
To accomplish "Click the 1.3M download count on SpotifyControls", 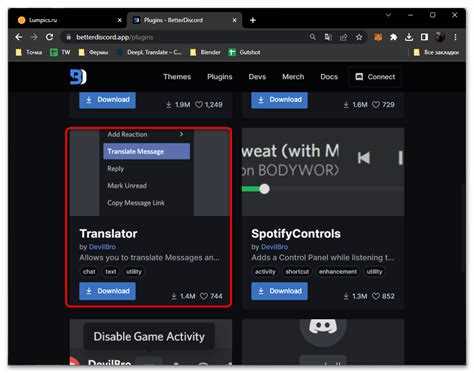I will [355, 296].
